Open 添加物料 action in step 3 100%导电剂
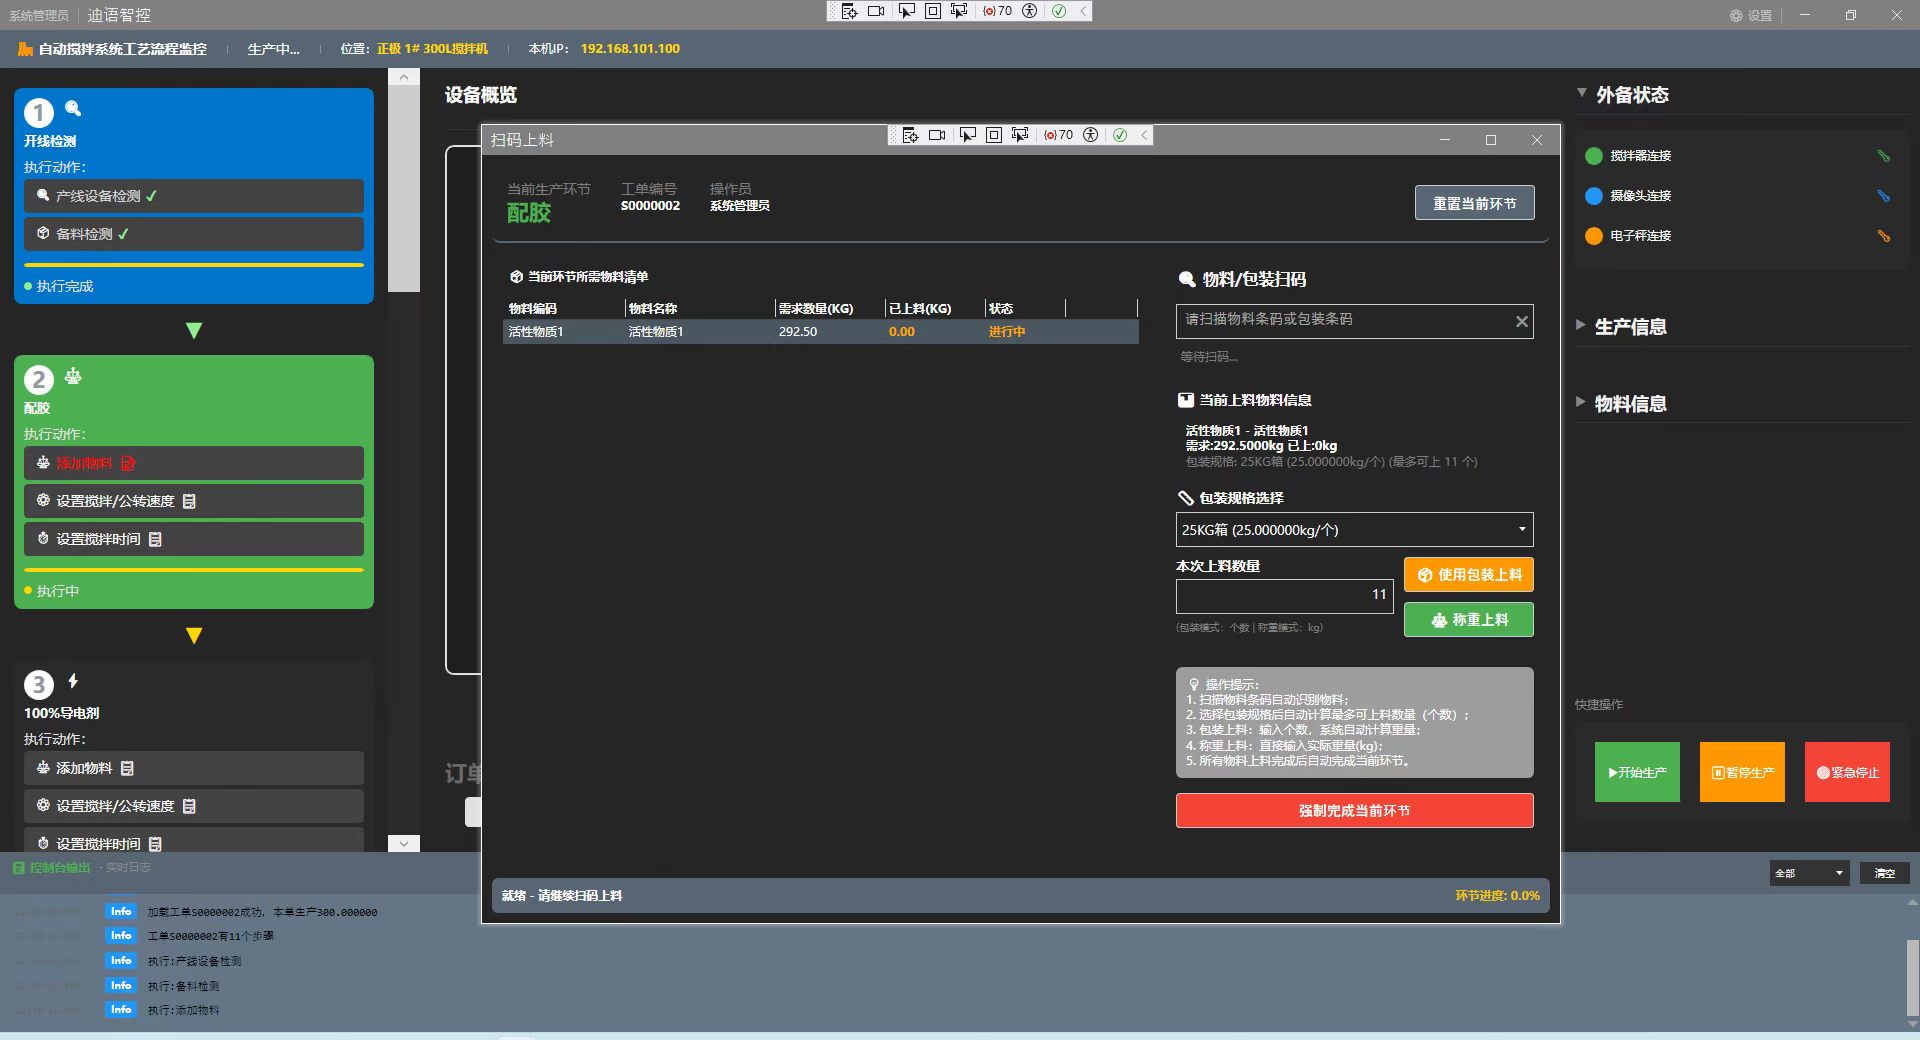 click(x=194, y=768)
